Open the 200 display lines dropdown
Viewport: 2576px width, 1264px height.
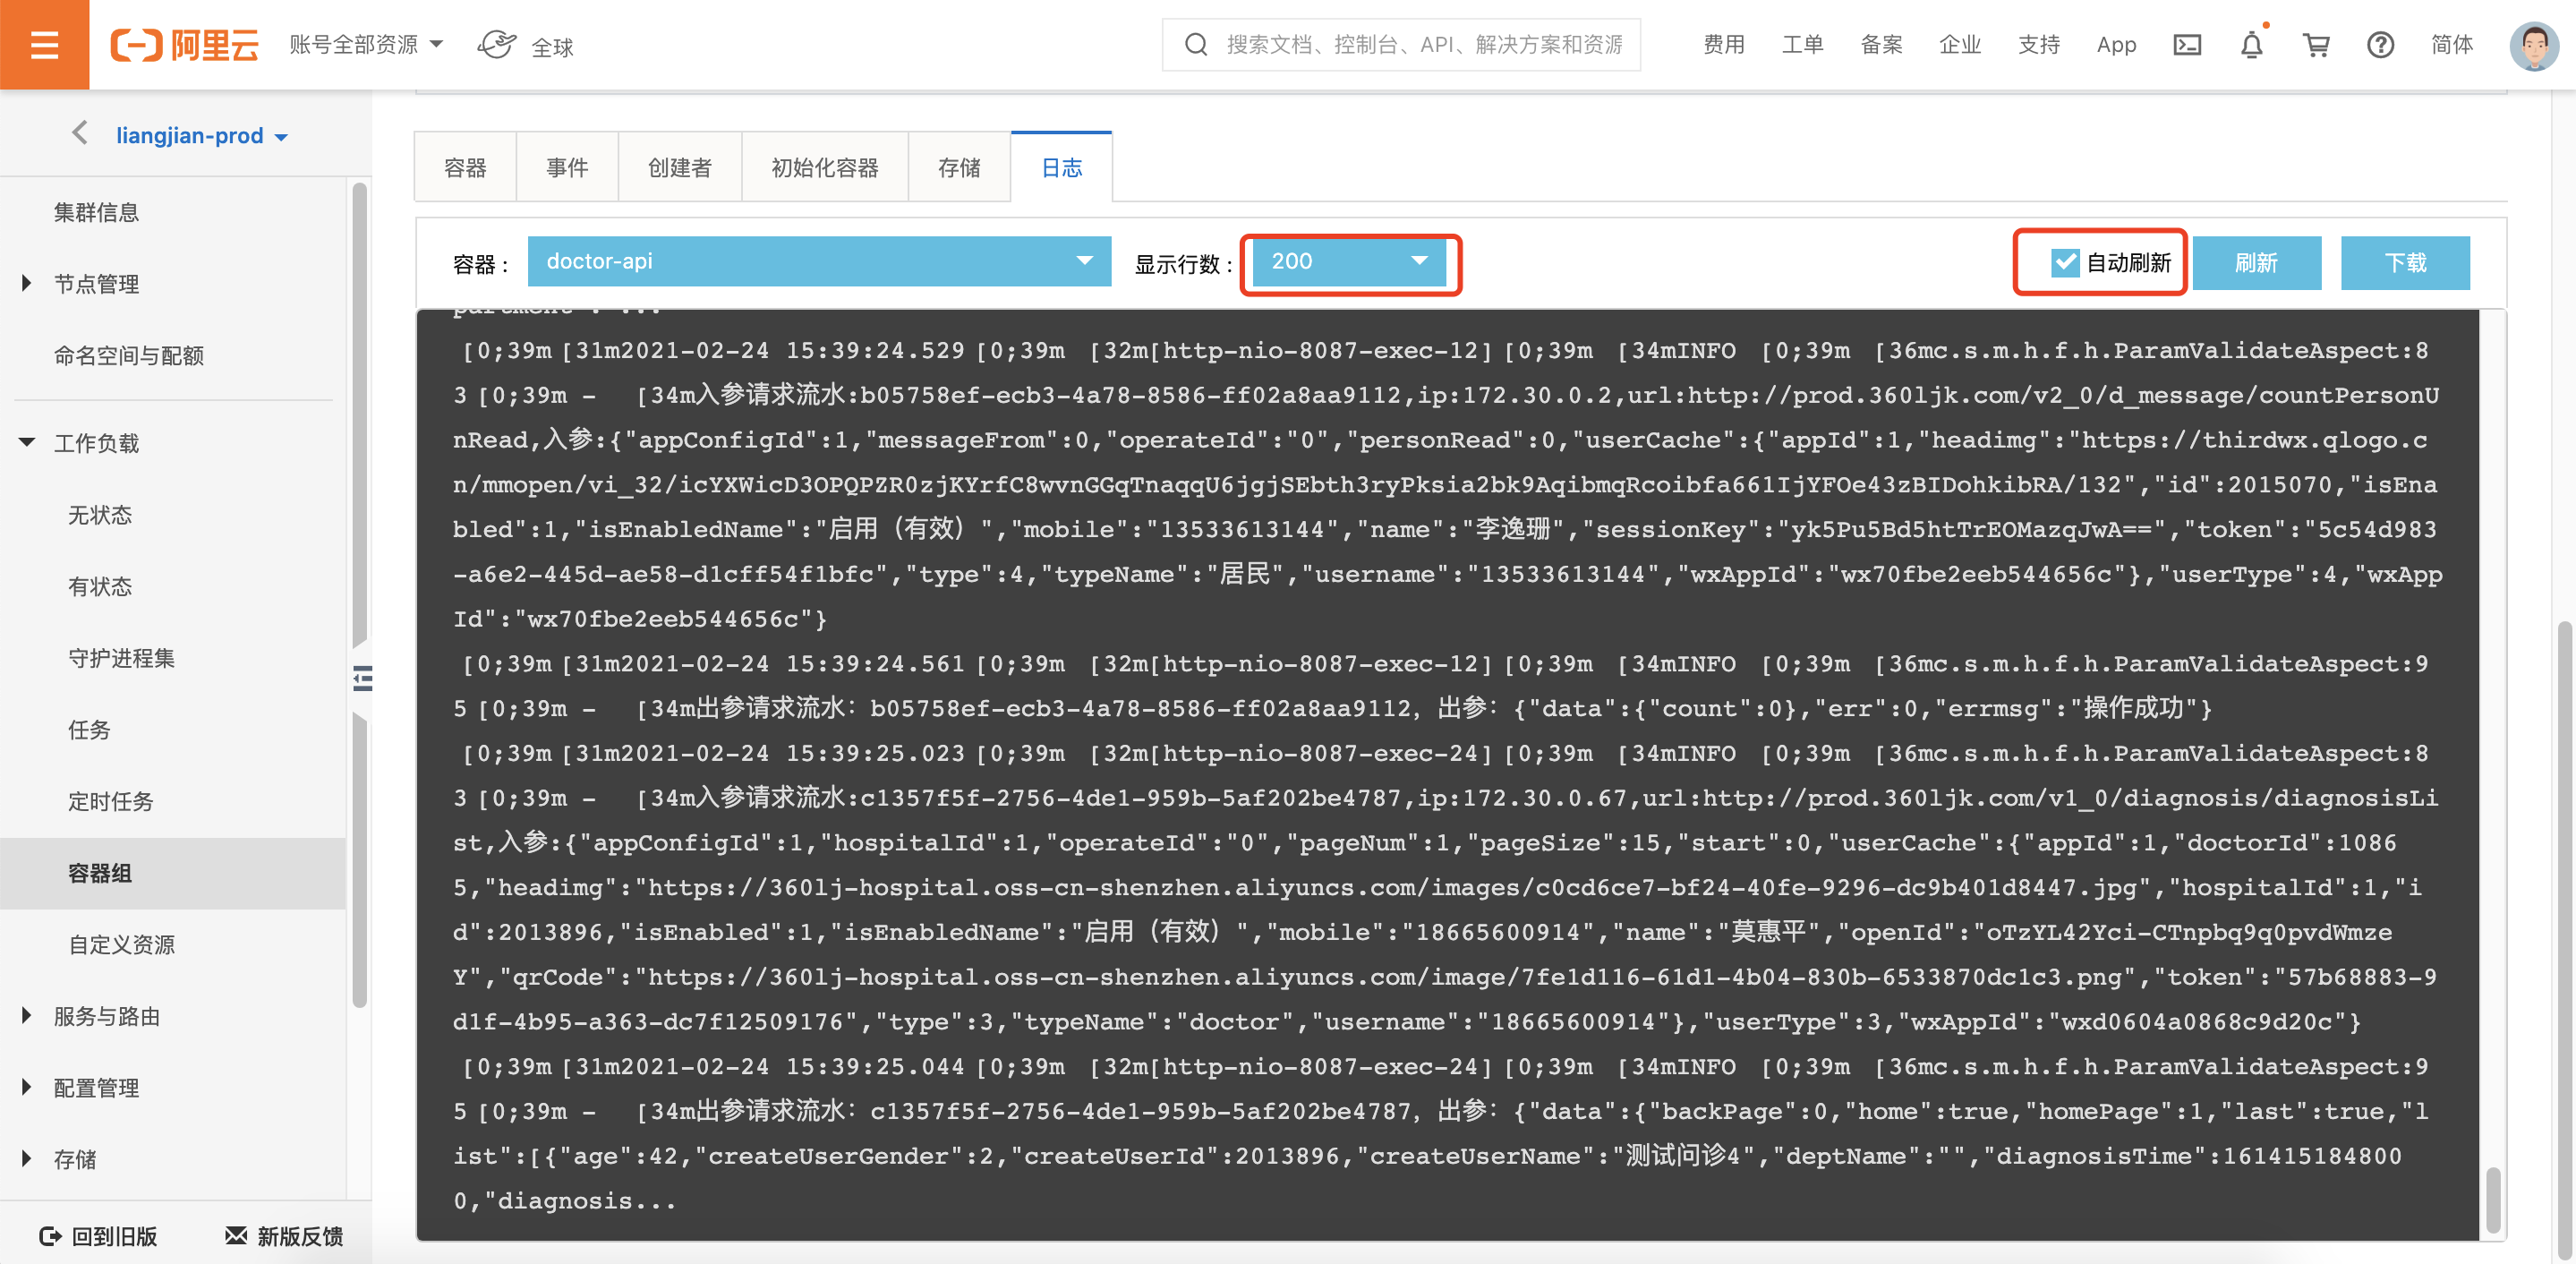coord(1348,262)
